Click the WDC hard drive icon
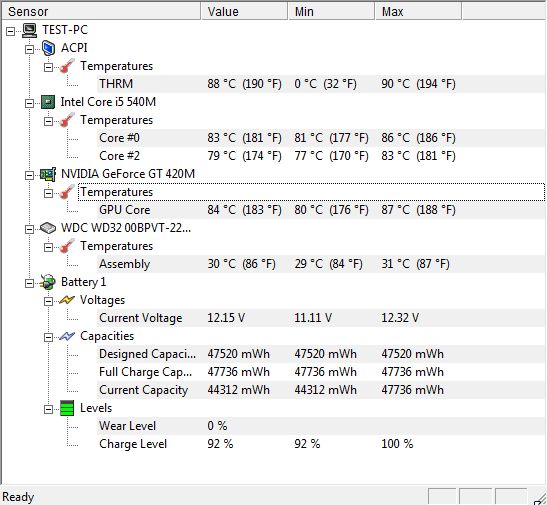The width and height of the screenshot is (547, 505). (x=48, y=228)
